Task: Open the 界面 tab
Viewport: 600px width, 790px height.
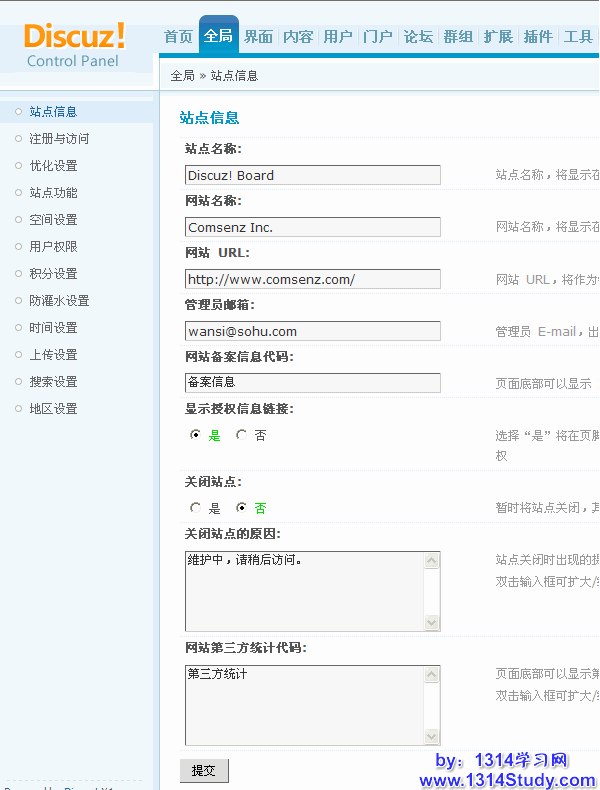Action: pyautogui.click(x=258, y=37)
